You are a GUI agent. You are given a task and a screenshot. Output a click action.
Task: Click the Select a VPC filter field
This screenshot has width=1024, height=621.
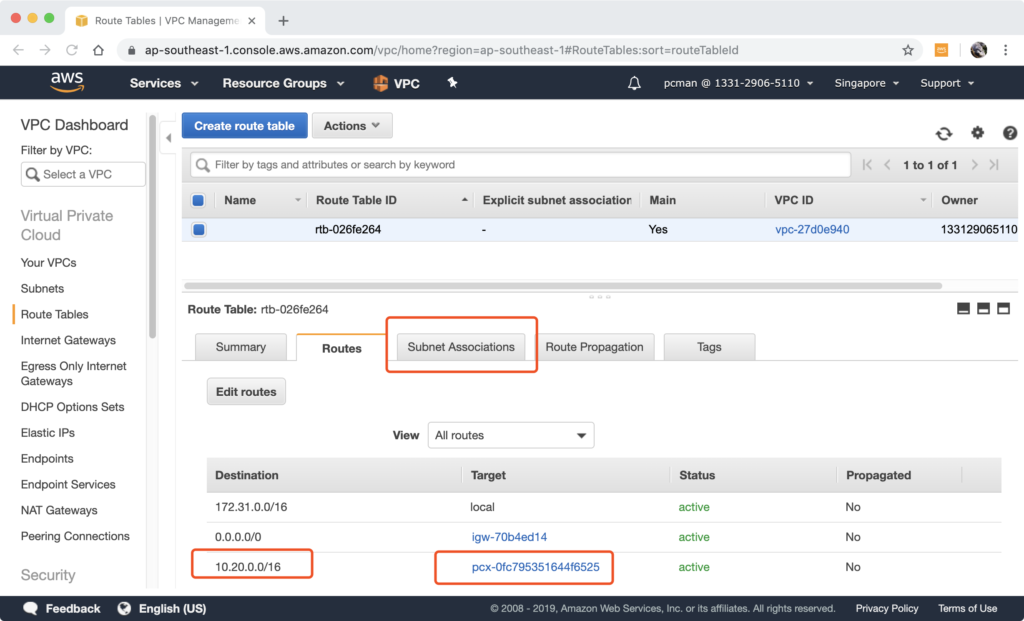click(x=83, y=174)
